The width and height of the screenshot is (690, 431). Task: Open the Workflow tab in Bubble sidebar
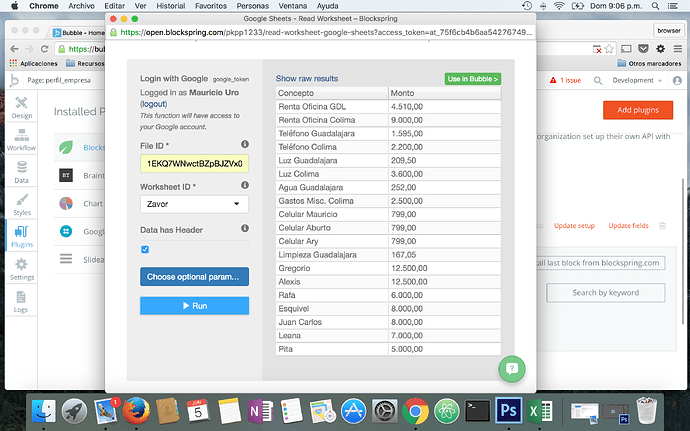pyautogui.click(x=21, y=140)
